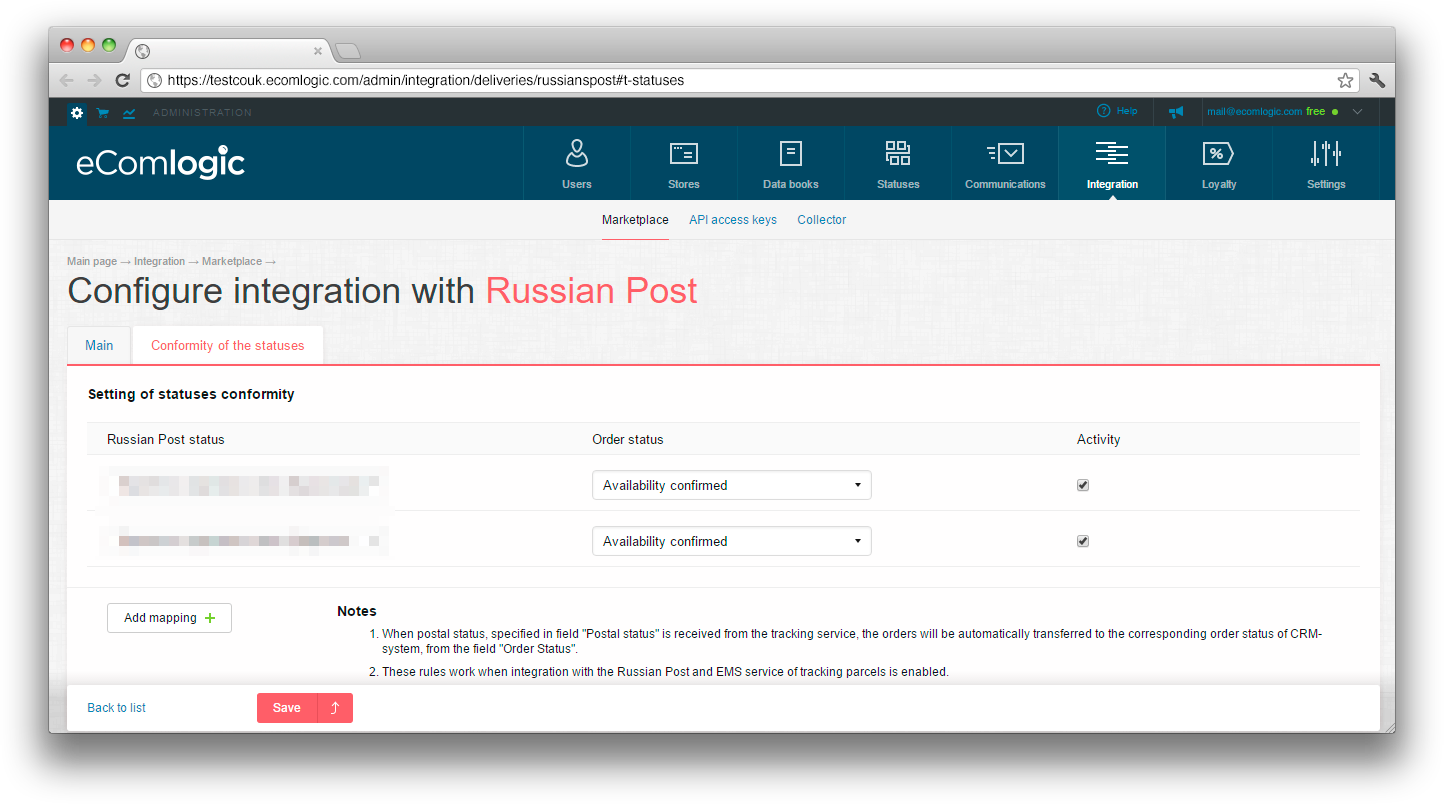Click the ADMINISTRATION label
Screen dimensions: 1444x804
pyautogui.click(x=202, y=113)
